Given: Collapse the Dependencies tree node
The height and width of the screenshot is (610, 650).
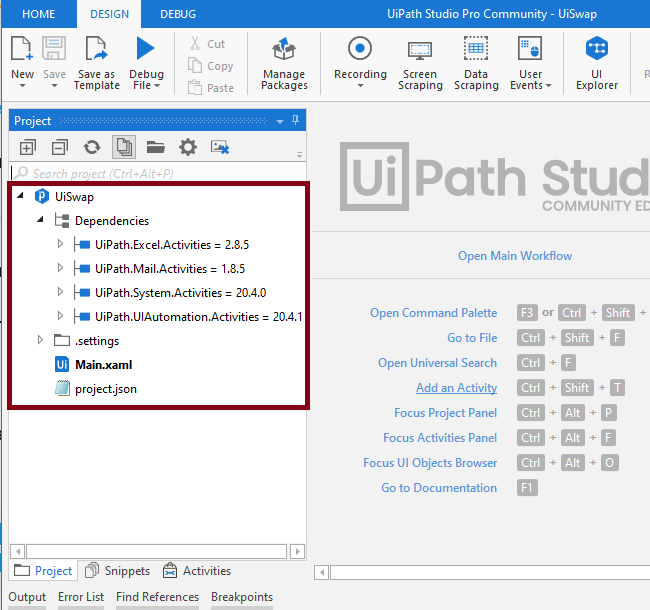Looking at the screenshot, I should click(x=40, y=220).
